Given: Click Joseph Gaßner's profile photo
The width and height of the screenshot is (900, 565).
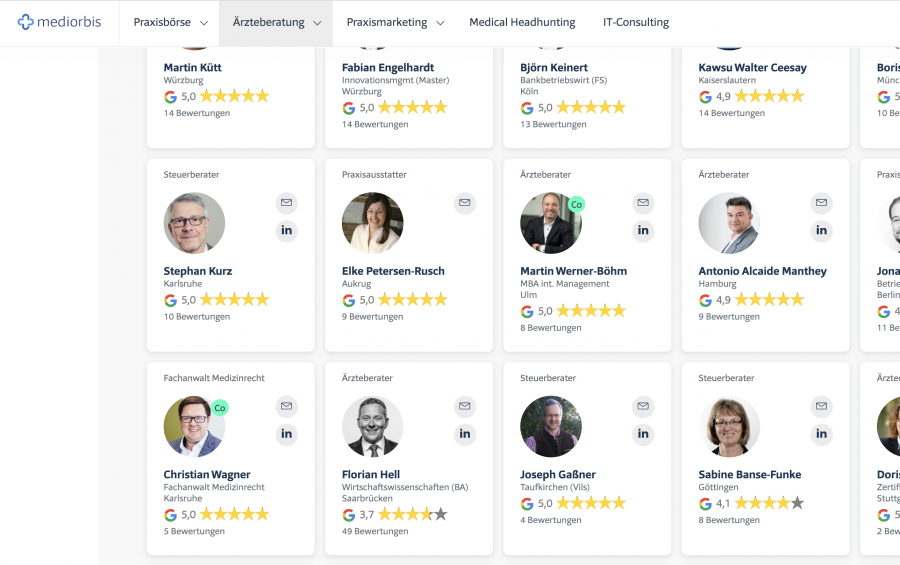Looking at the screenshot, I should [x=550, y=427].
